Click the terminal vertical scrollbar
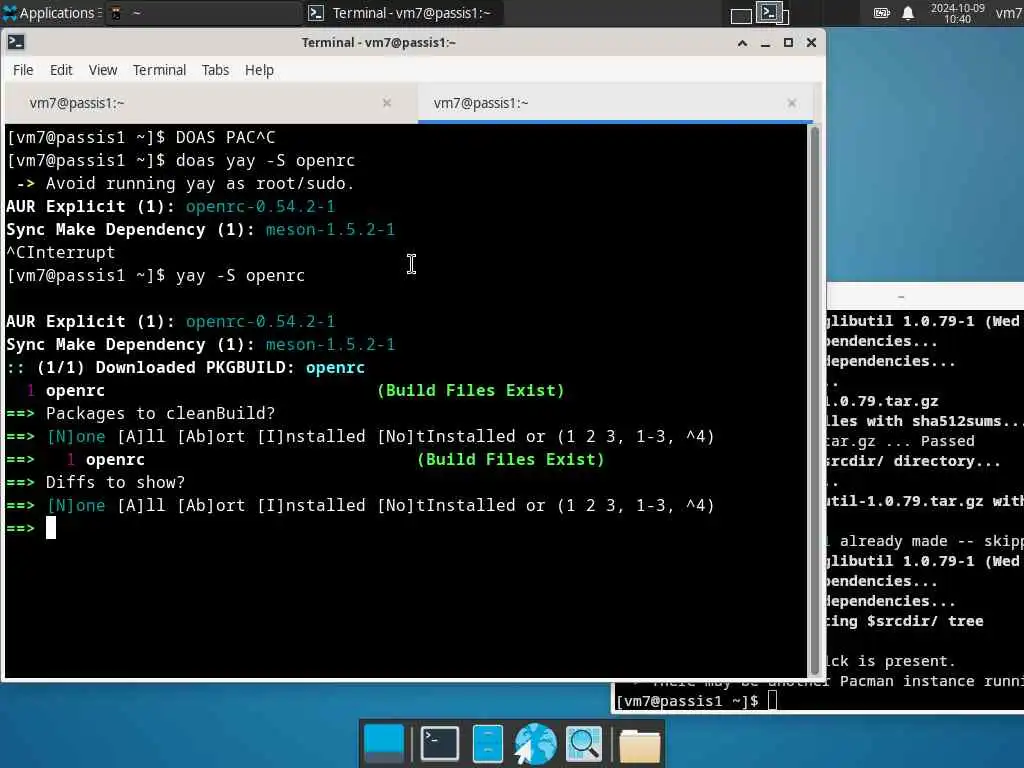 (x=814, y=401)
